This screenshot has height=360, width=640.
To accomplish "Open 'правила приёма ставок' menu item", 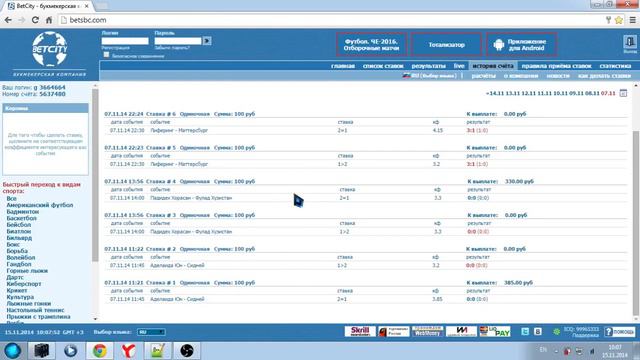I will point(556,66).
